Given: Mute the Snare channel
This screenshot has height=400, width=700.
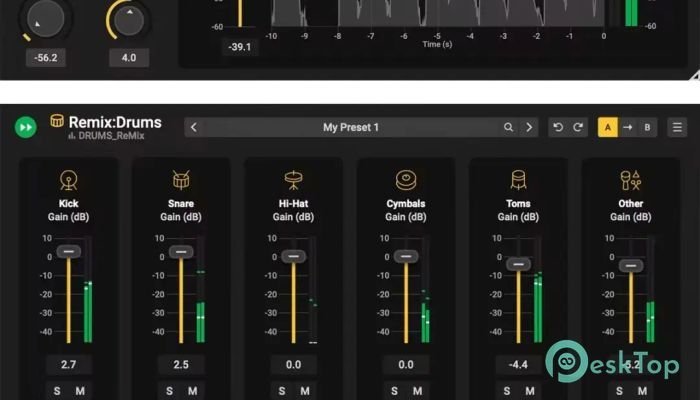Looking at the screenshot, I should click(x=193, y=391).
